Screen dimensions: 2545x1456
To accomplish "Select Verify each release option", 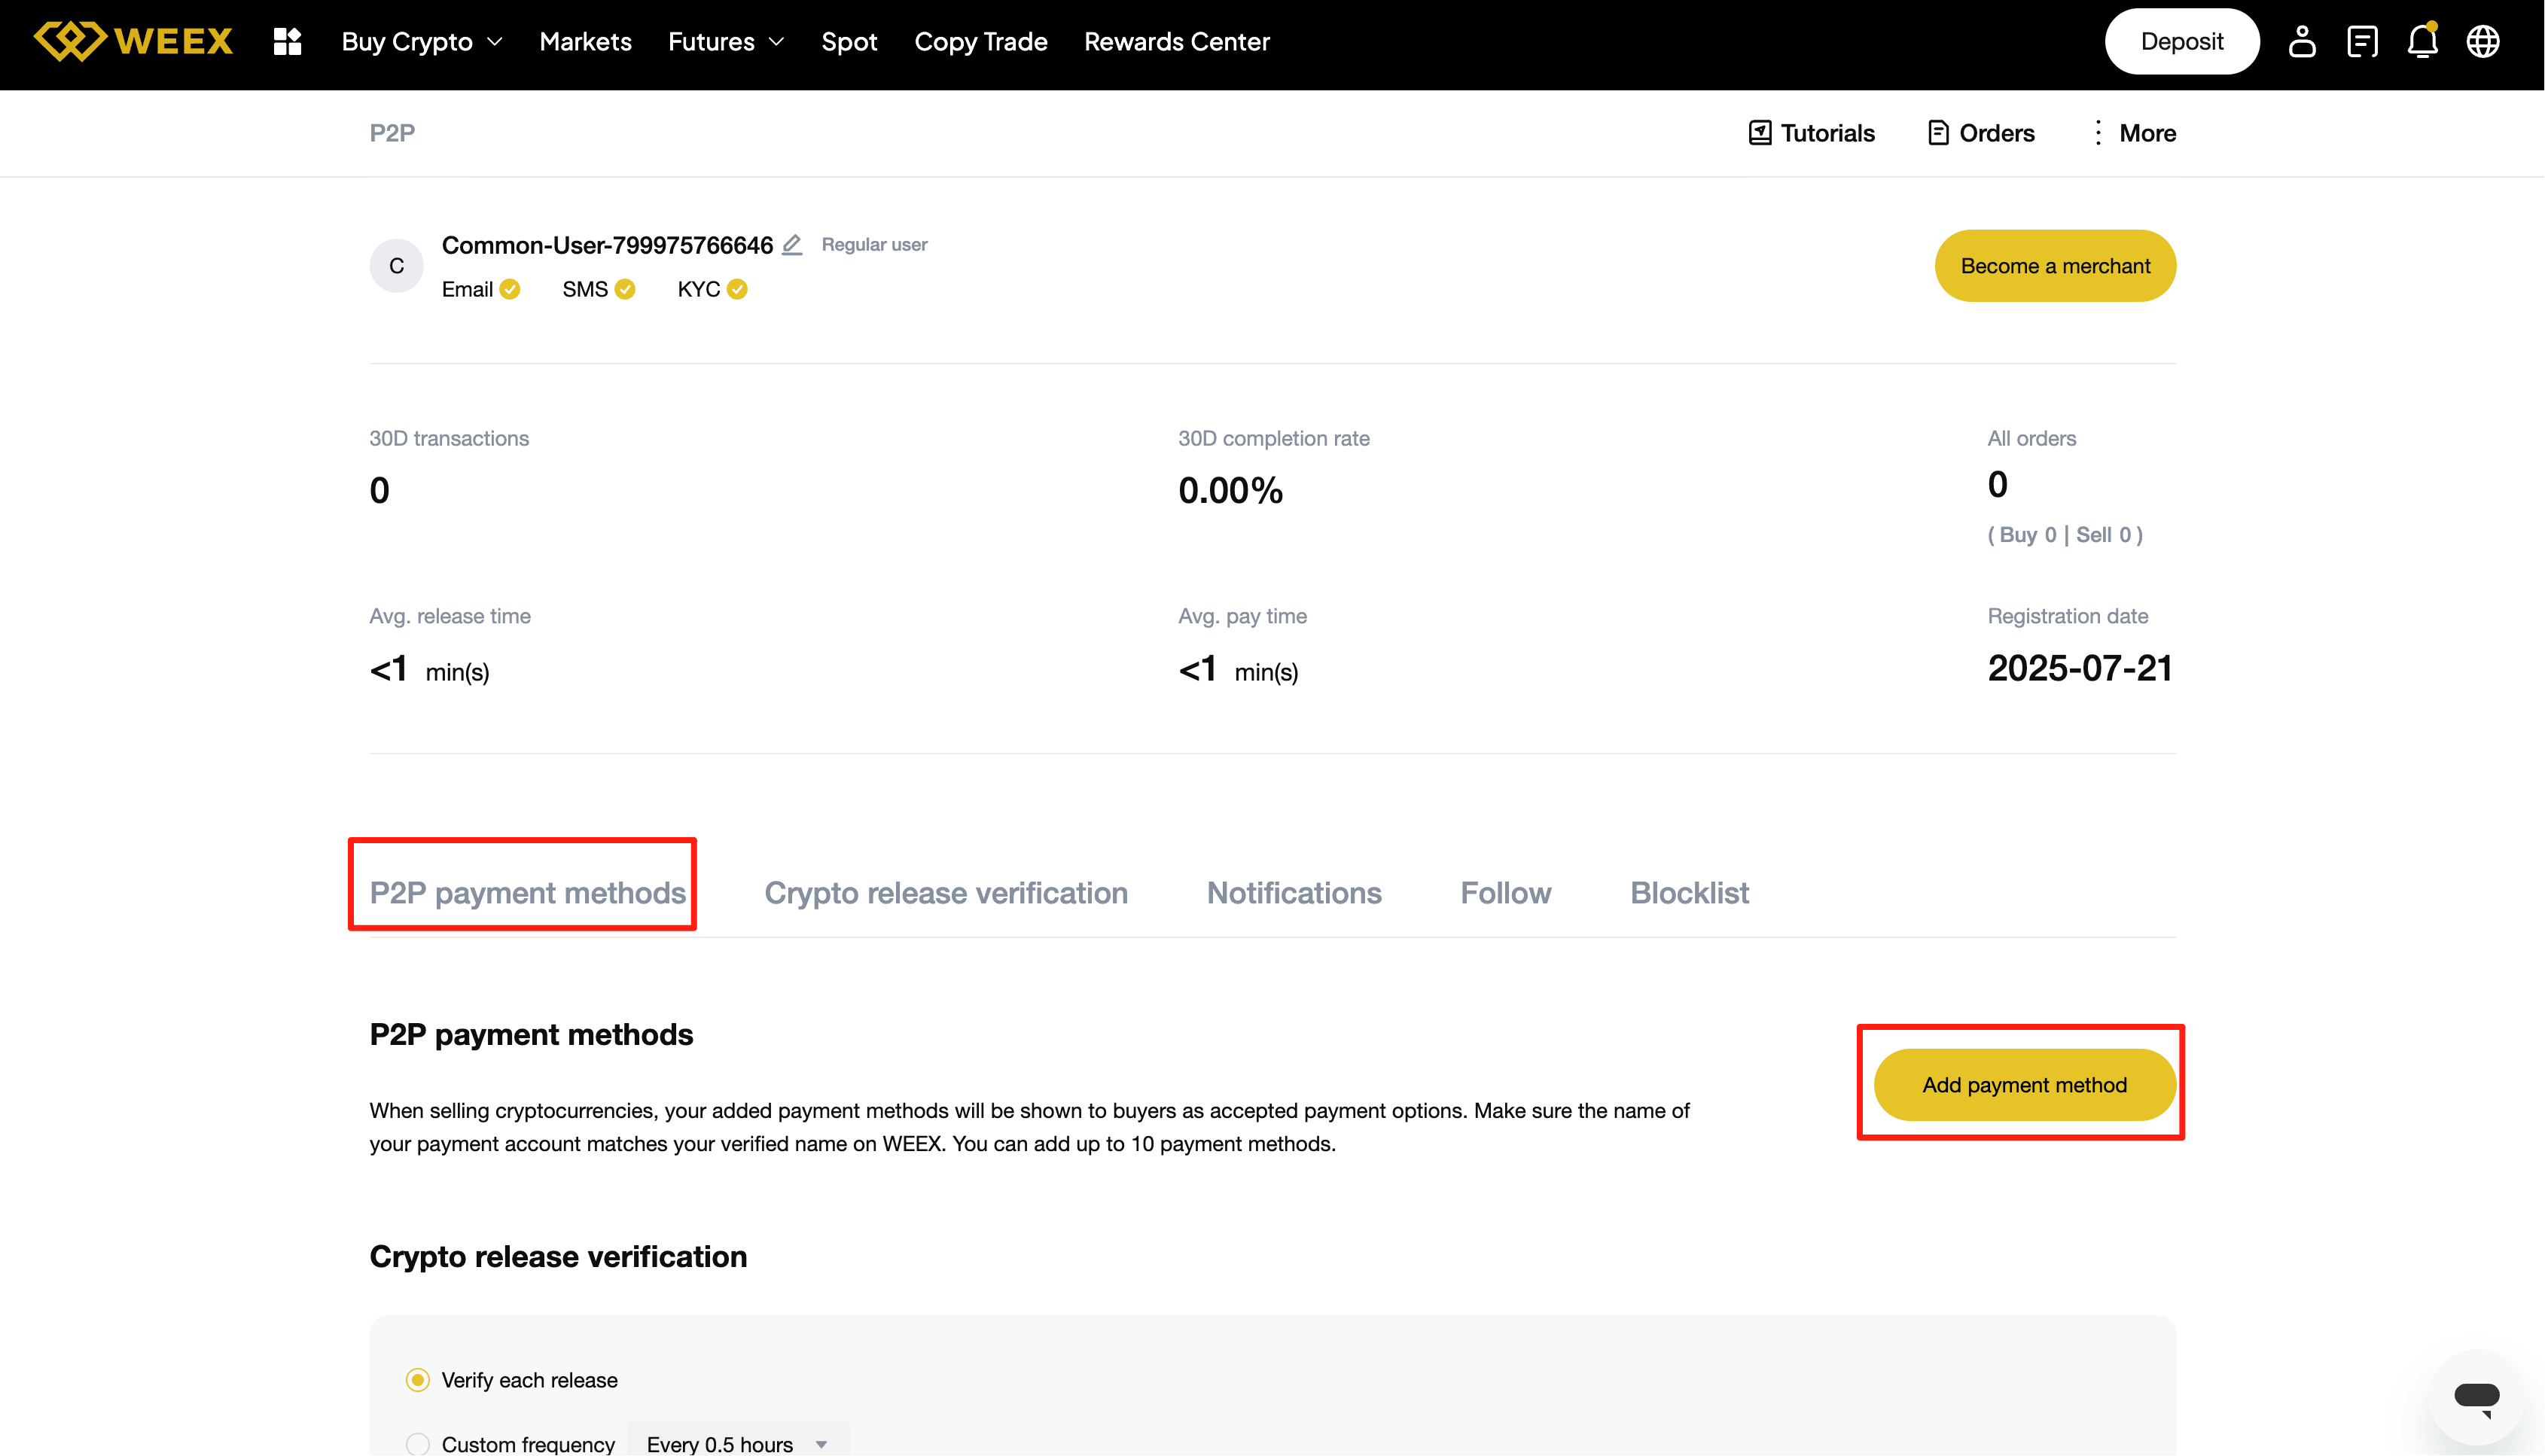I will point(418,1380).
